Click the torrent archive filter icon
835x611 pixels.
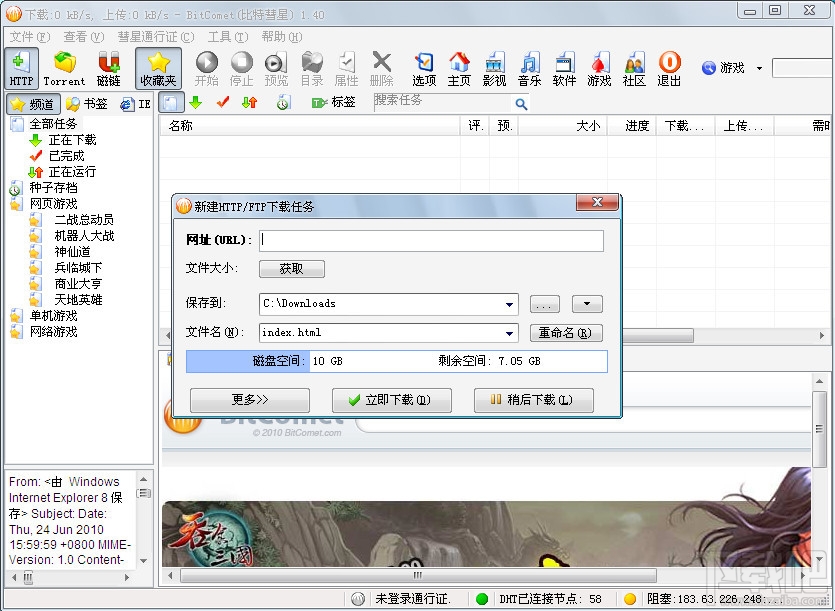point(283,102)
